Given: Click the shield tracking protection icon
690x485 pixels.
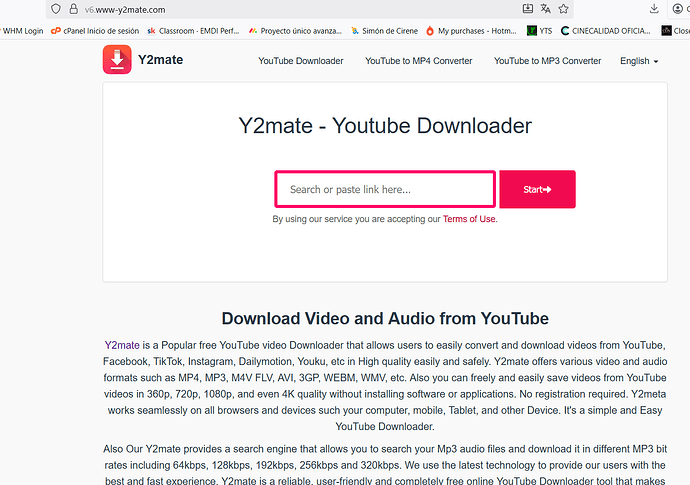Looking at the screenshot, I should pos(55,9).
